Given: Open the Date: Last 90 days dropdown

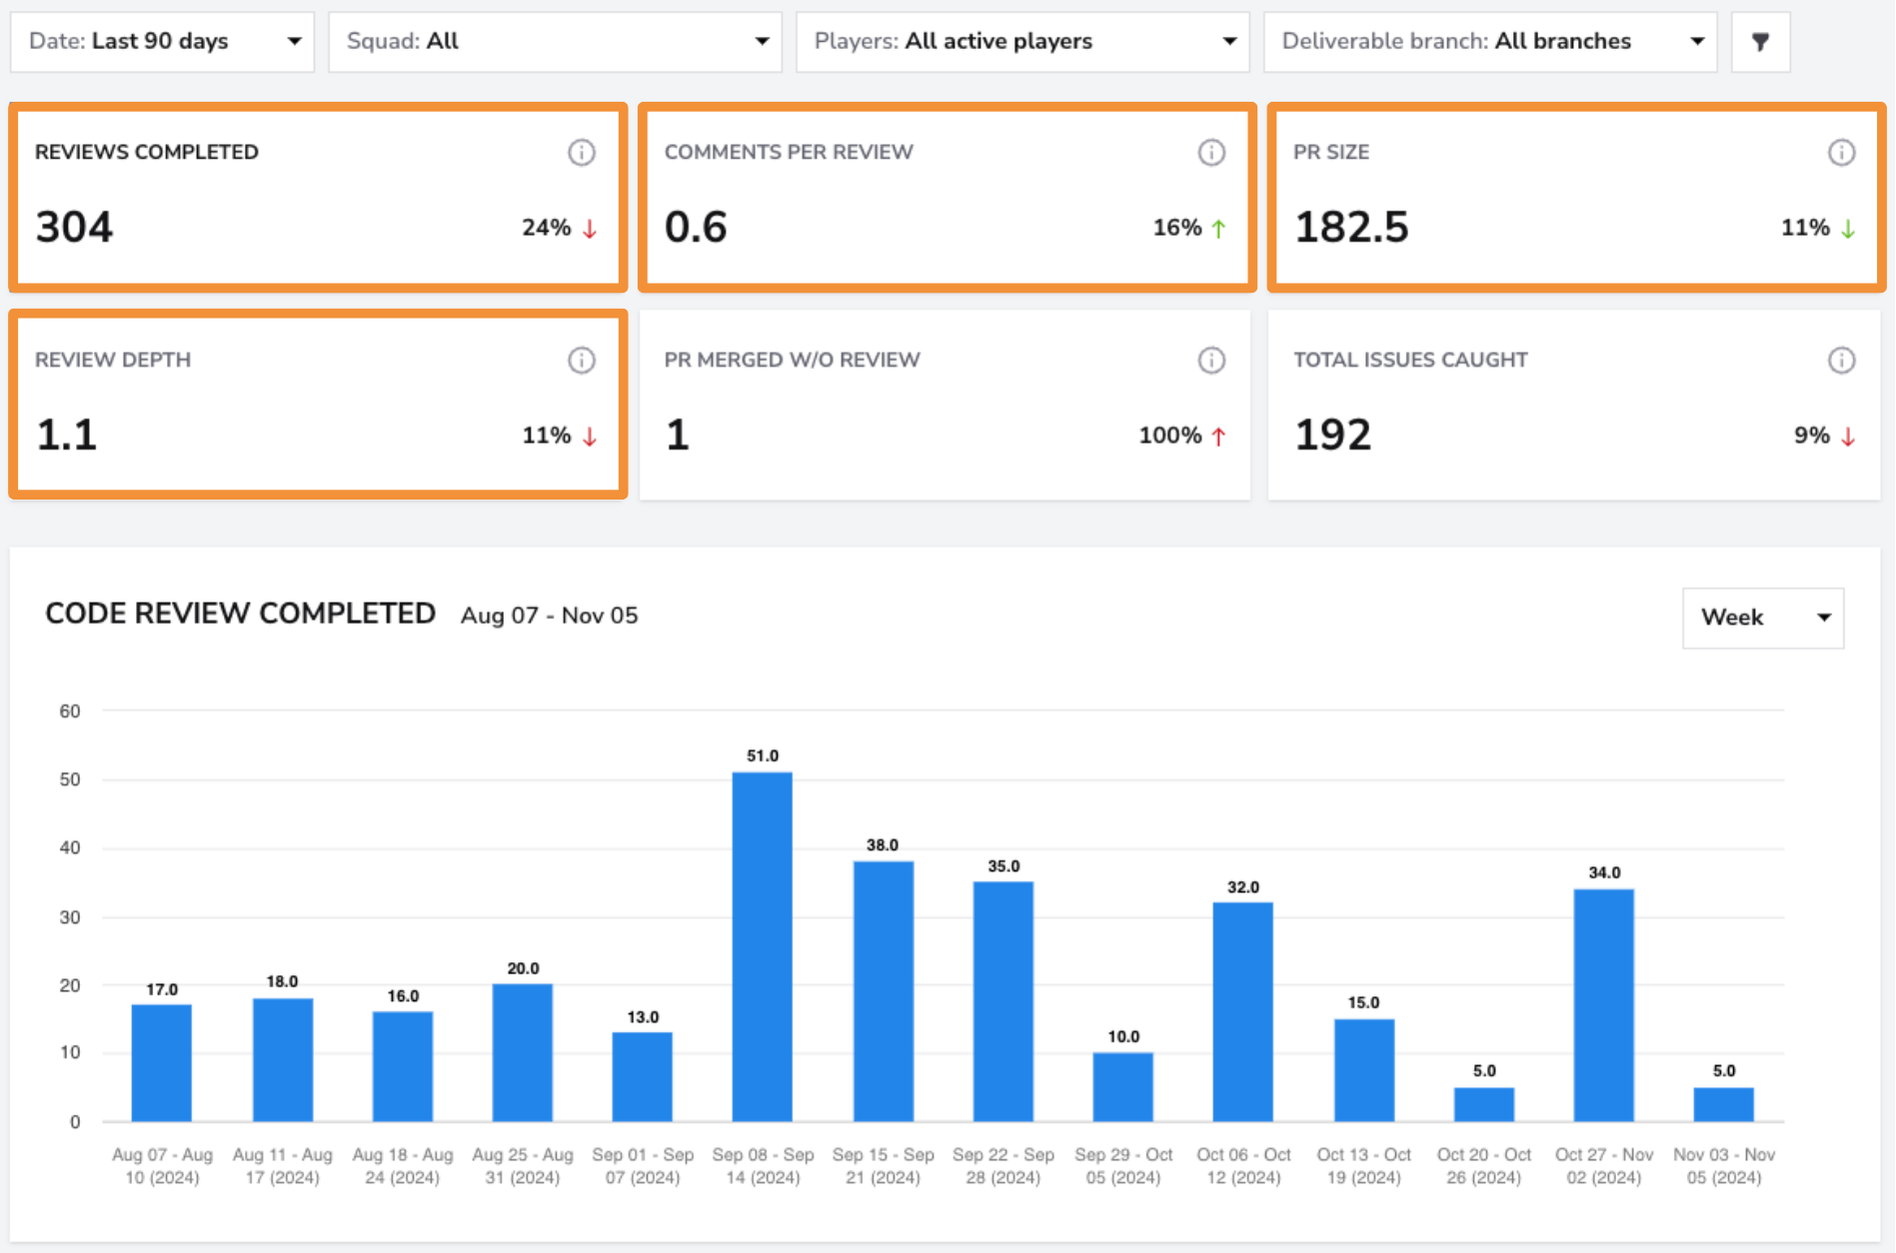Looking at the screenshot, I should tap(162, 42).
